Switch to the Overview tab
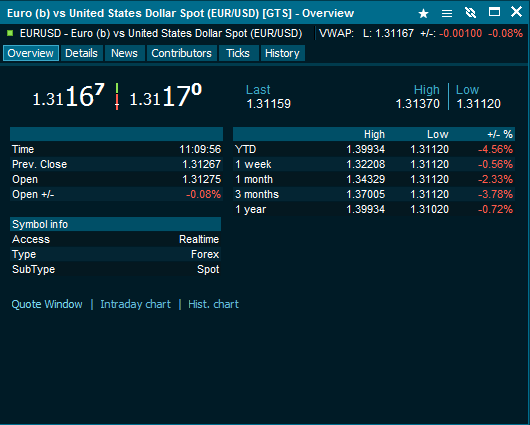The image size is (530, 425). 31,53
